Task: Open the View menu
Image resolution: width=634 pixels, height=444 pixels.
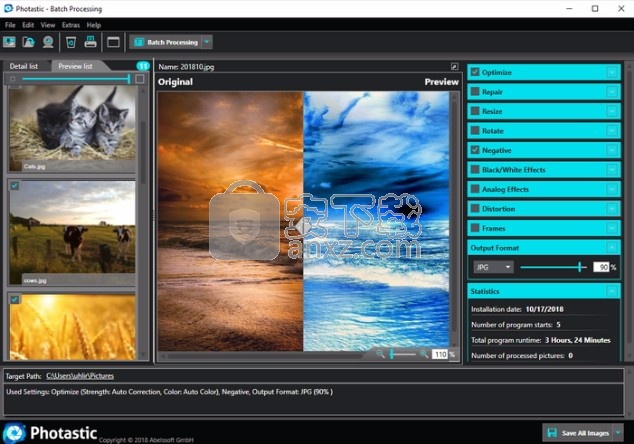Action: [48, 25]
